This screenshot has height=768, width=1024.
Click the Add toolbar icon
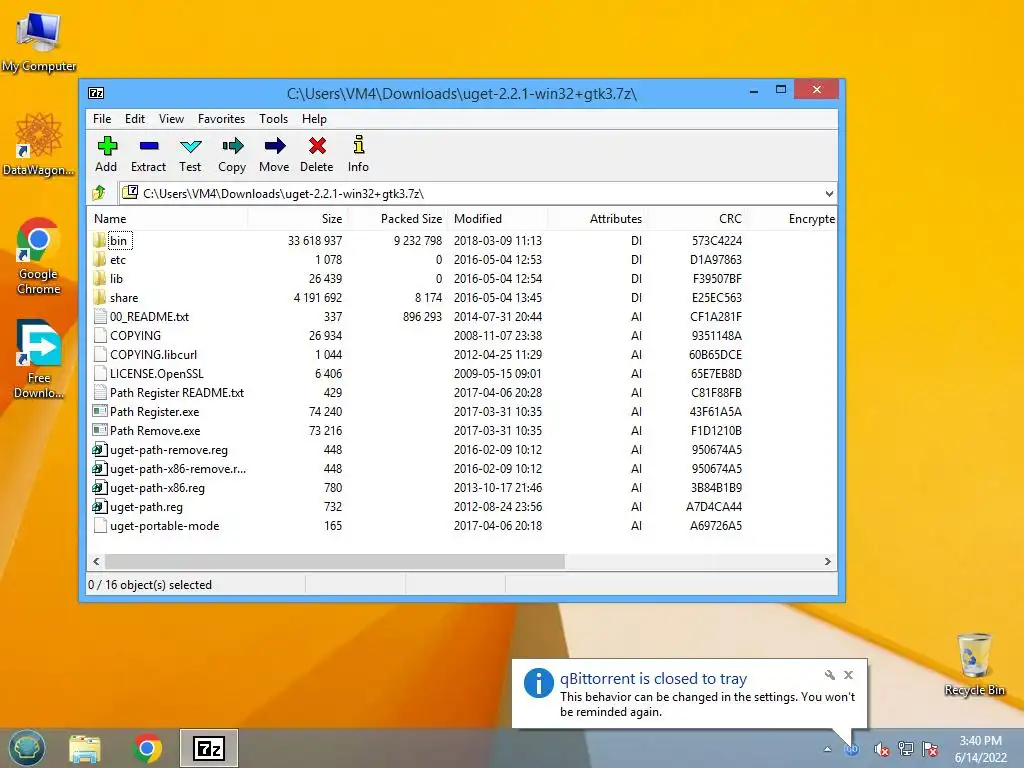coord(106,146)
